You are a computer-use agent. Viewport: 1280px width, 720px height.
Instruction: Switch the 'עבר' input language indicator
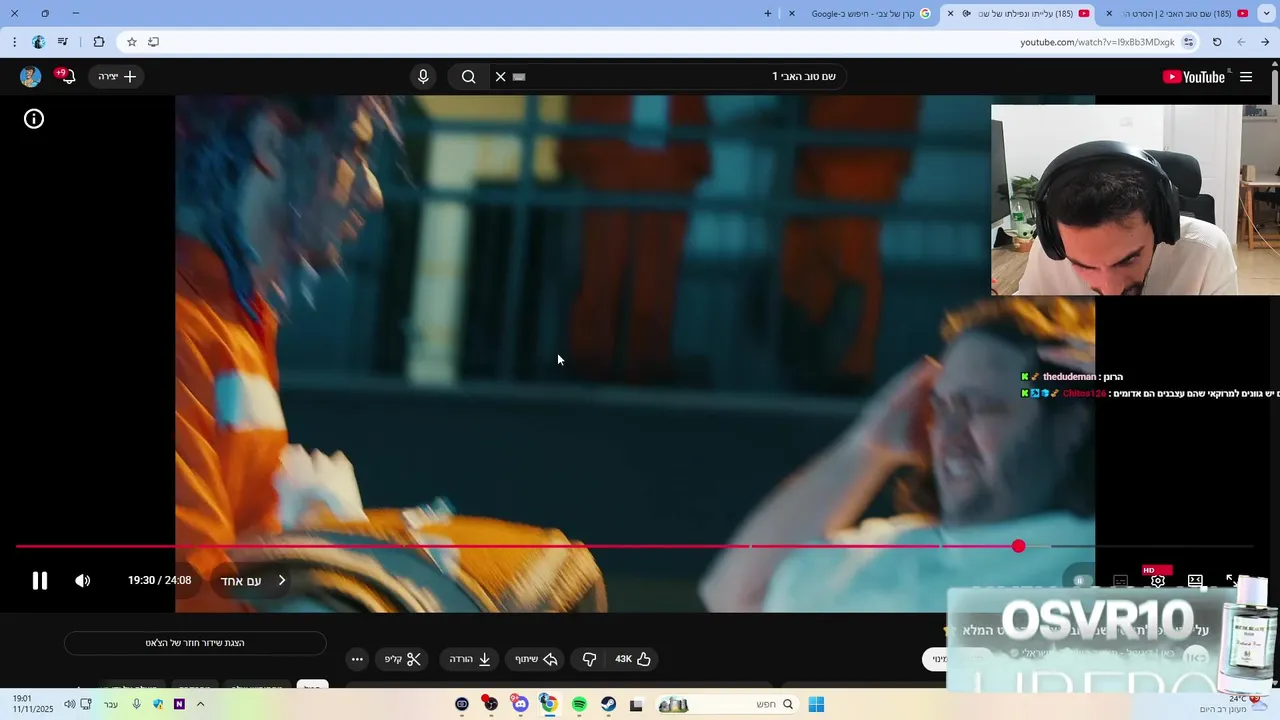click(111, 705)
